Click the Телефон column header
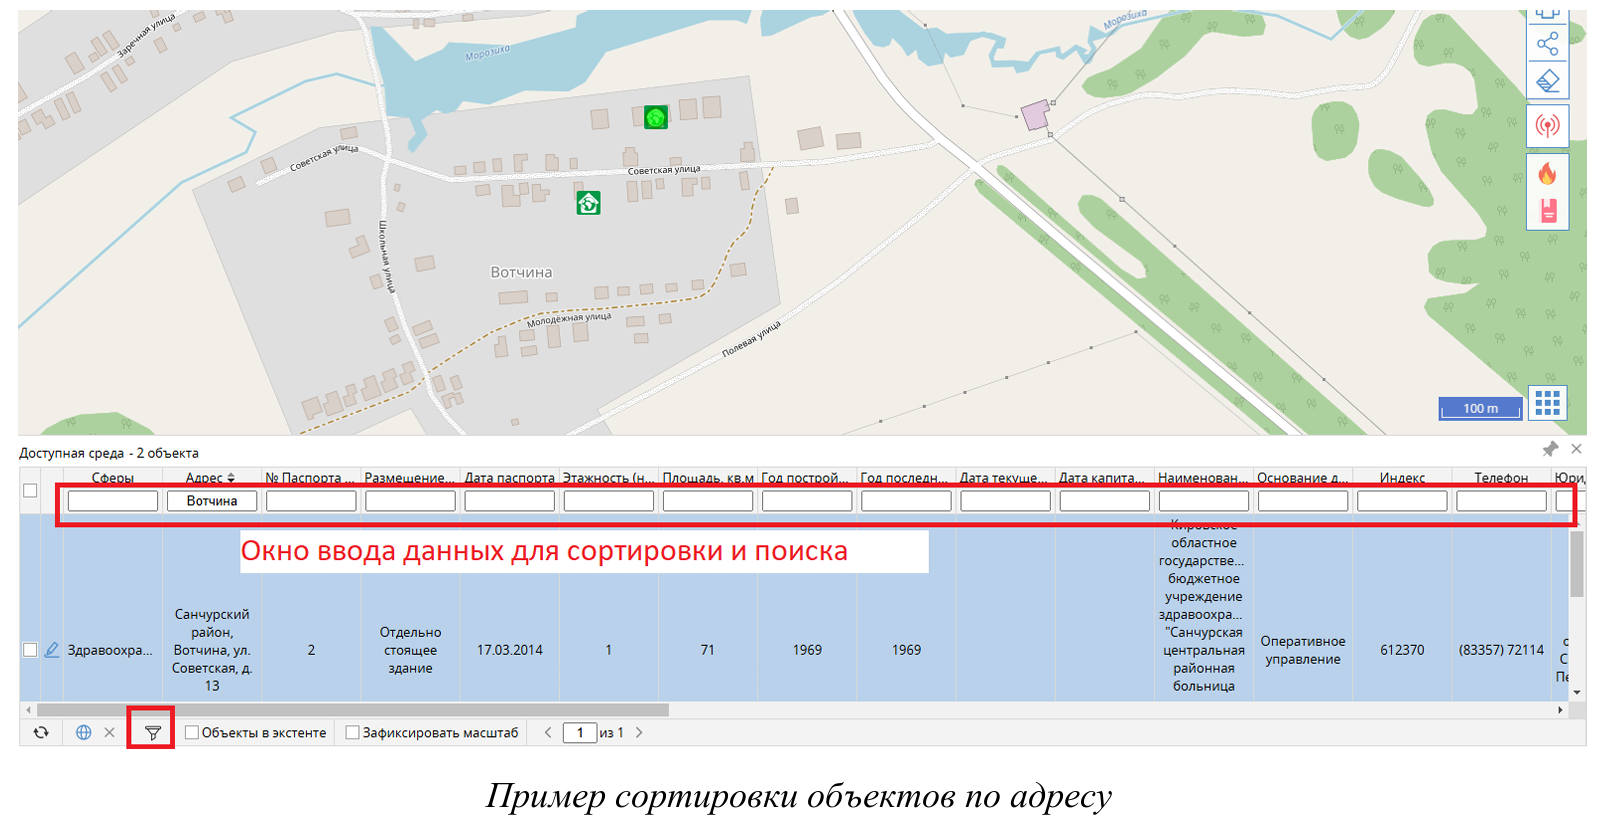 point(1500,478)
